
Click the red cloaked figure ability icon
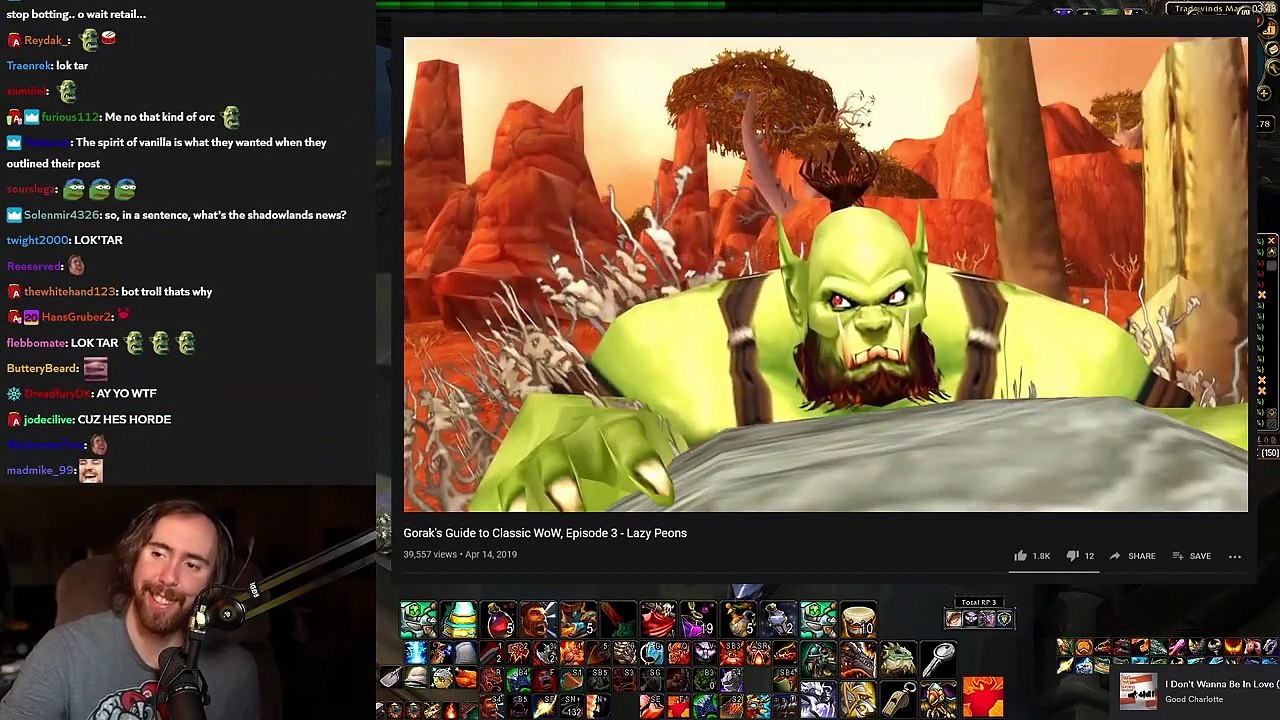pyautogui.click(x=659, y=620)
